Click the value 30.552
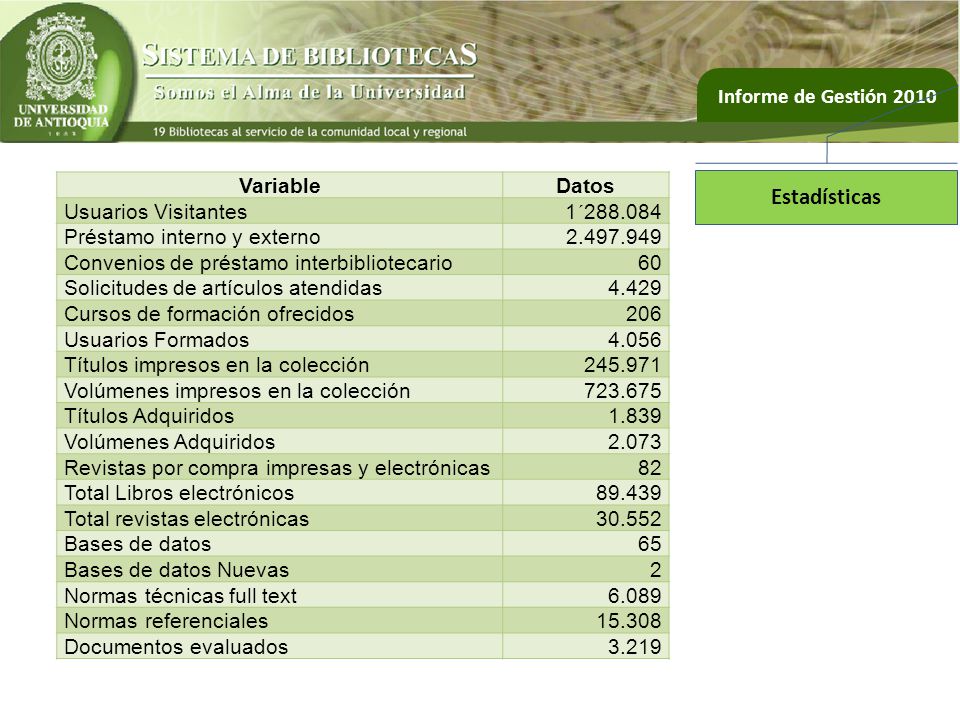The height and width of the screenshot is (720, 960). point(628,519)
